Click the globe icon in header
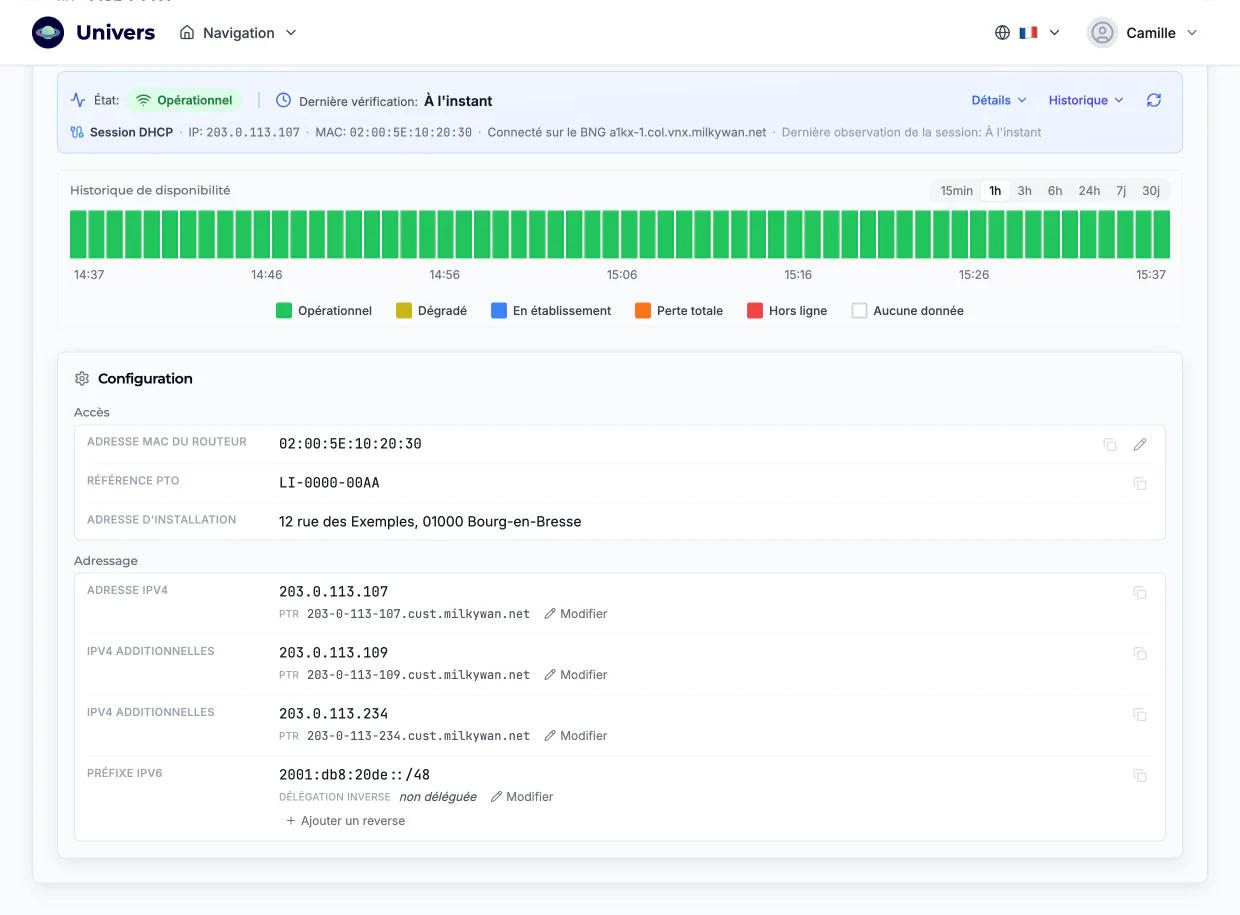Viewport: 1240px width, 915px height. 1002,33
